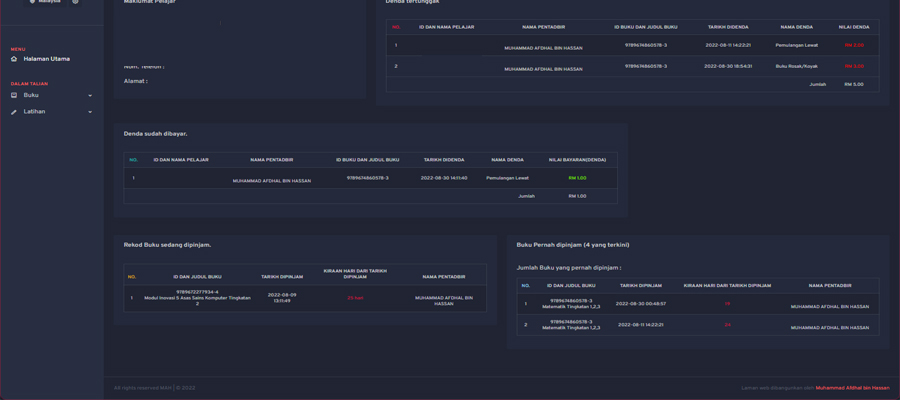Click the Tarikh Didenda header in Denda tertunggak
The width and height of the screenshot is (900, 400).
(x=728, y=27)
